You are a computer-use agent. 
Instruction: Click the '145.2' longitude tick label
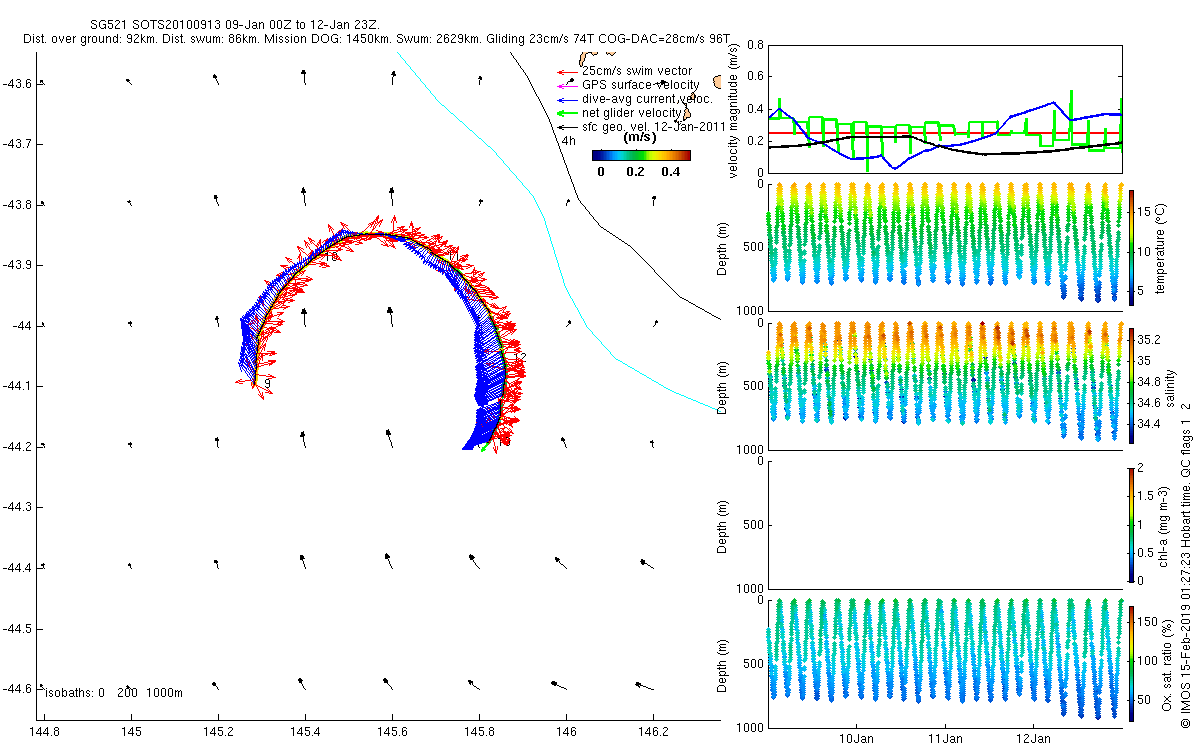[218, 731]
